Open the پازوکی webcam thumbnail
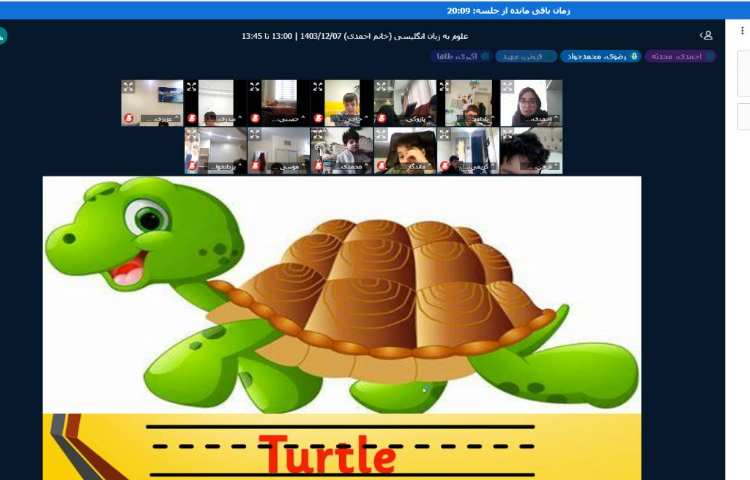The width and height of the screenshot is (750, 480). [x=405, y=103]
